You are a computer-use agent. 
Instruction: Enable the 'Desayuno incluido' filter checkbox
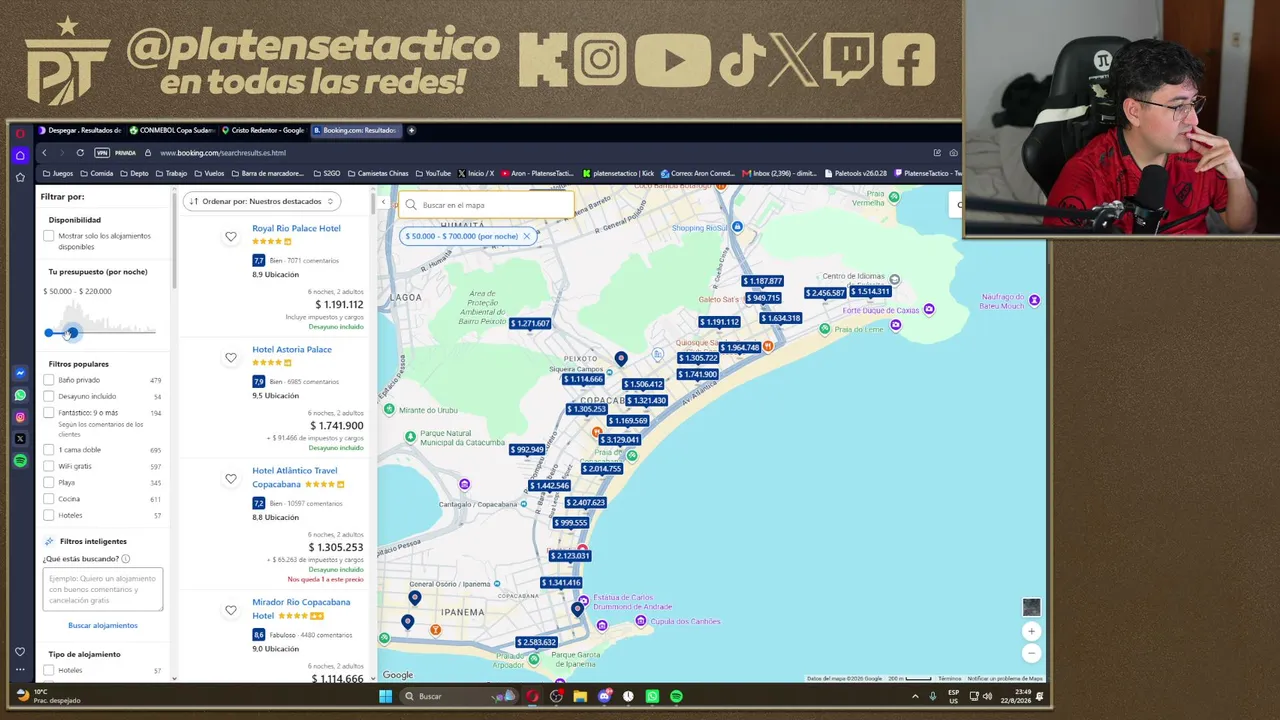point(48,396)
